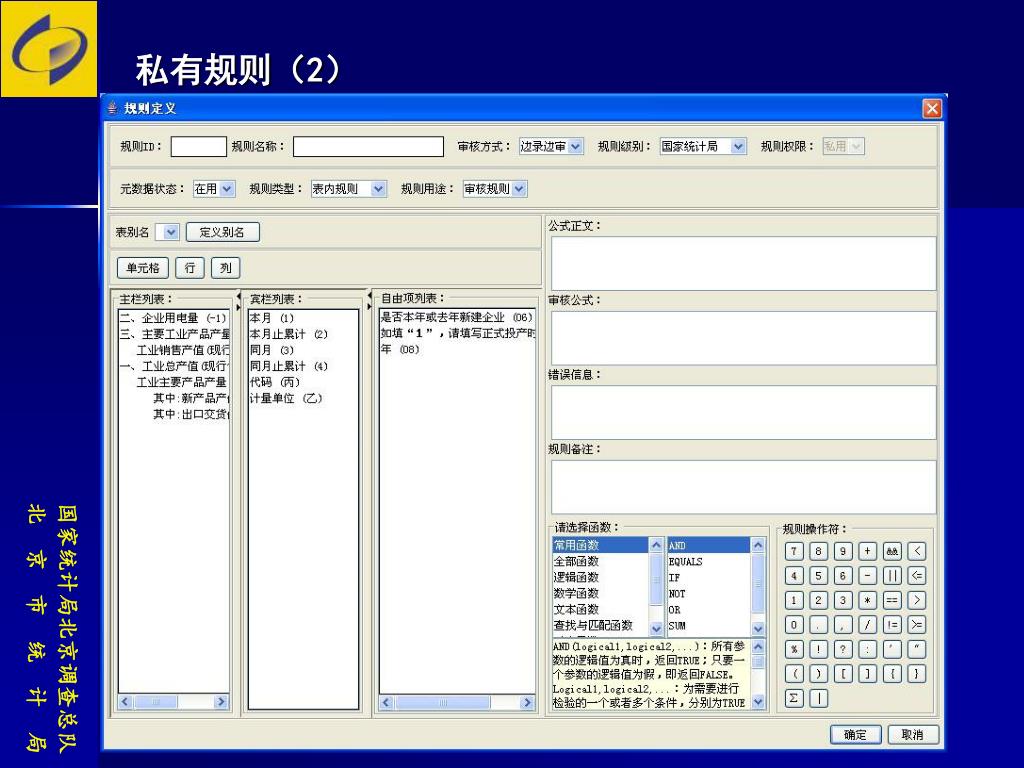Select 二、企业用电量 in 主栏列表
This screenshot has height=768, width=1024.
tap(174, 318)
